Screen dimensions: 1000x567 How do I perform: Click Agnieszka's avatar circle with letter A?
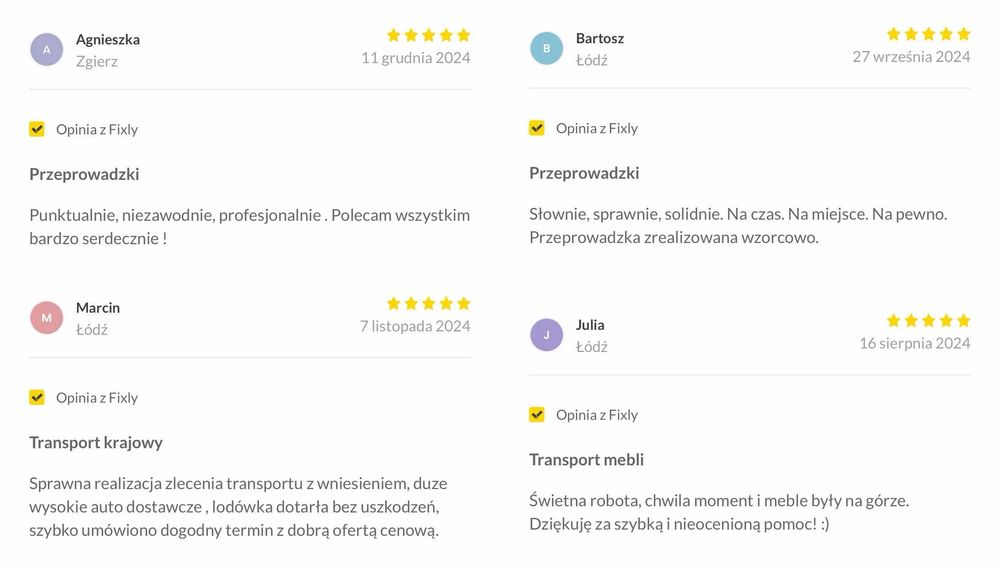[x=47, y=49]
